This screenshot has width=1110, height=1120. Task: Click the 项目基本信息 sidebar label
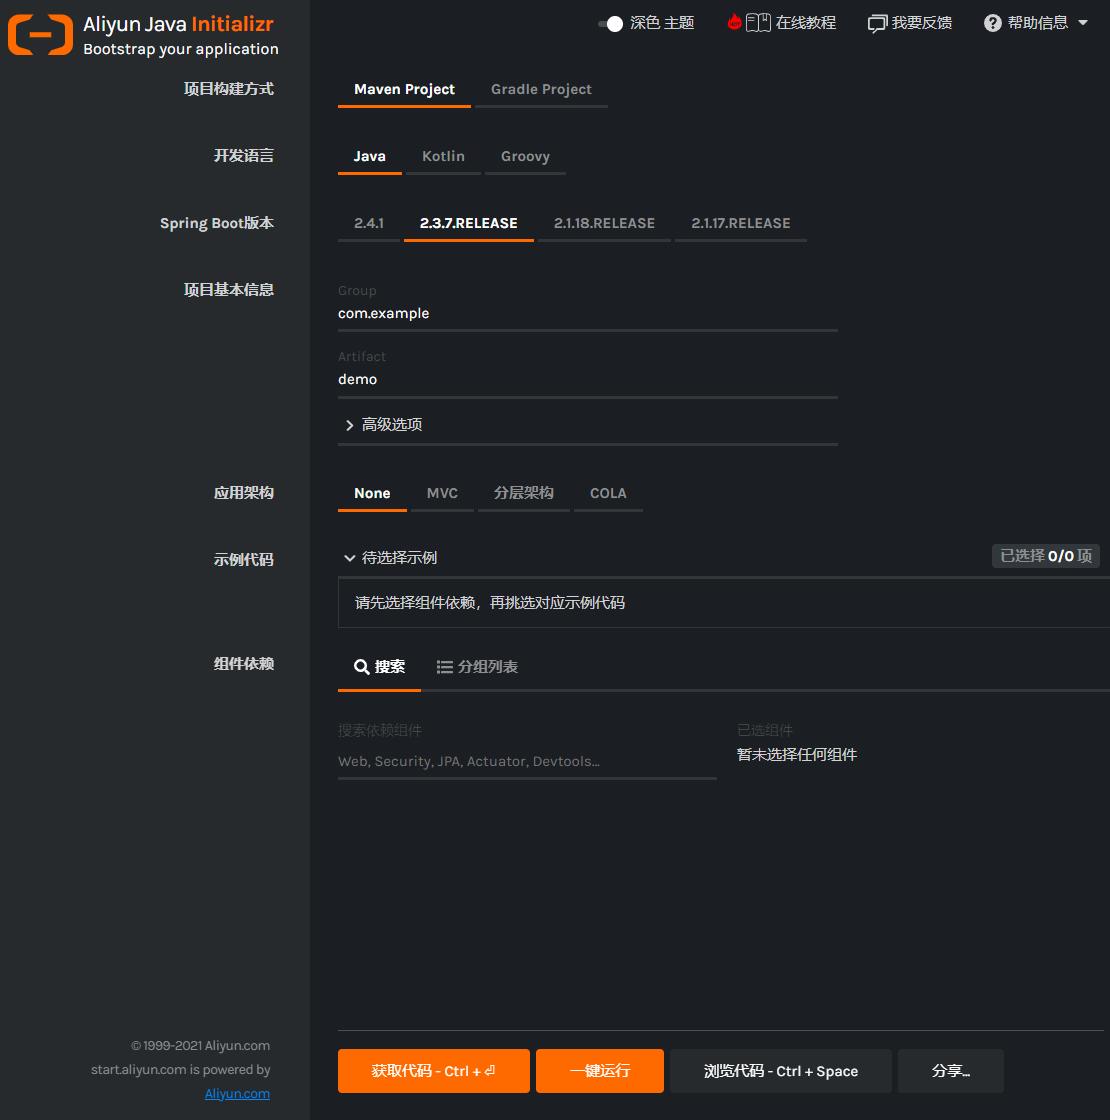pos(229,290)
